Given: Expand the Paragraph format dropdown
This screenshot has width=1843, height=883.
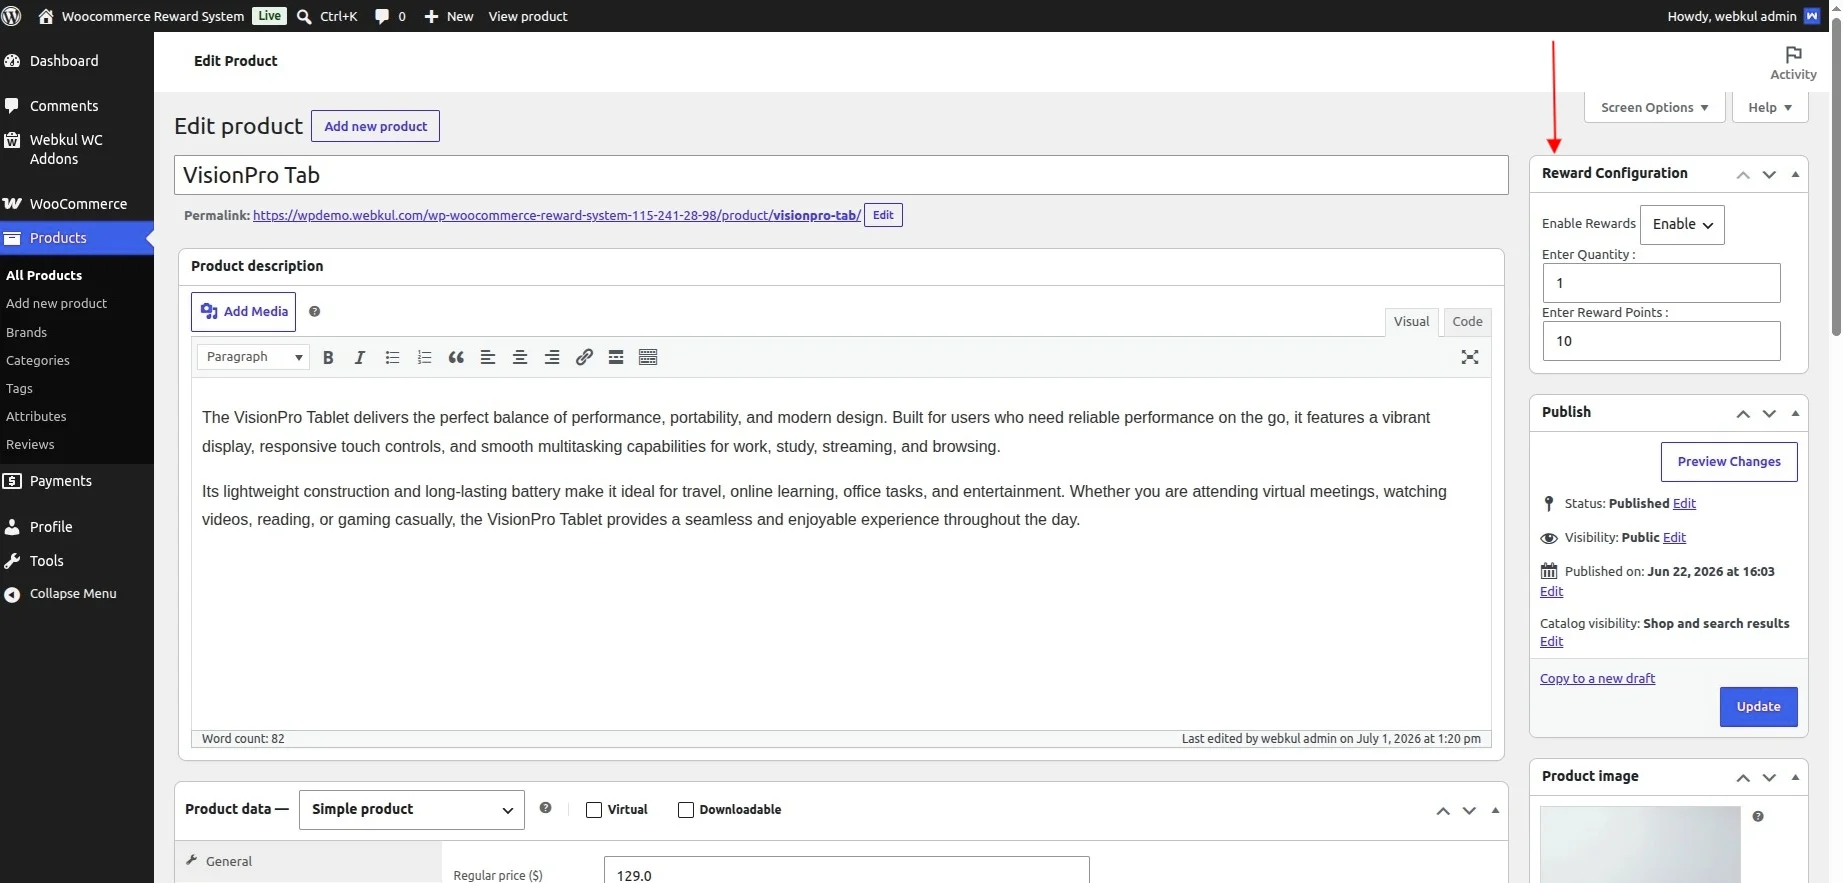Looking at the screenshot, I should tap(253, 357).
